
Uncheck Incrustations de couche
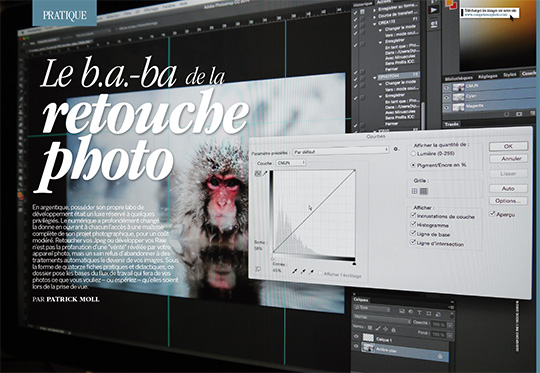(413, 215)
